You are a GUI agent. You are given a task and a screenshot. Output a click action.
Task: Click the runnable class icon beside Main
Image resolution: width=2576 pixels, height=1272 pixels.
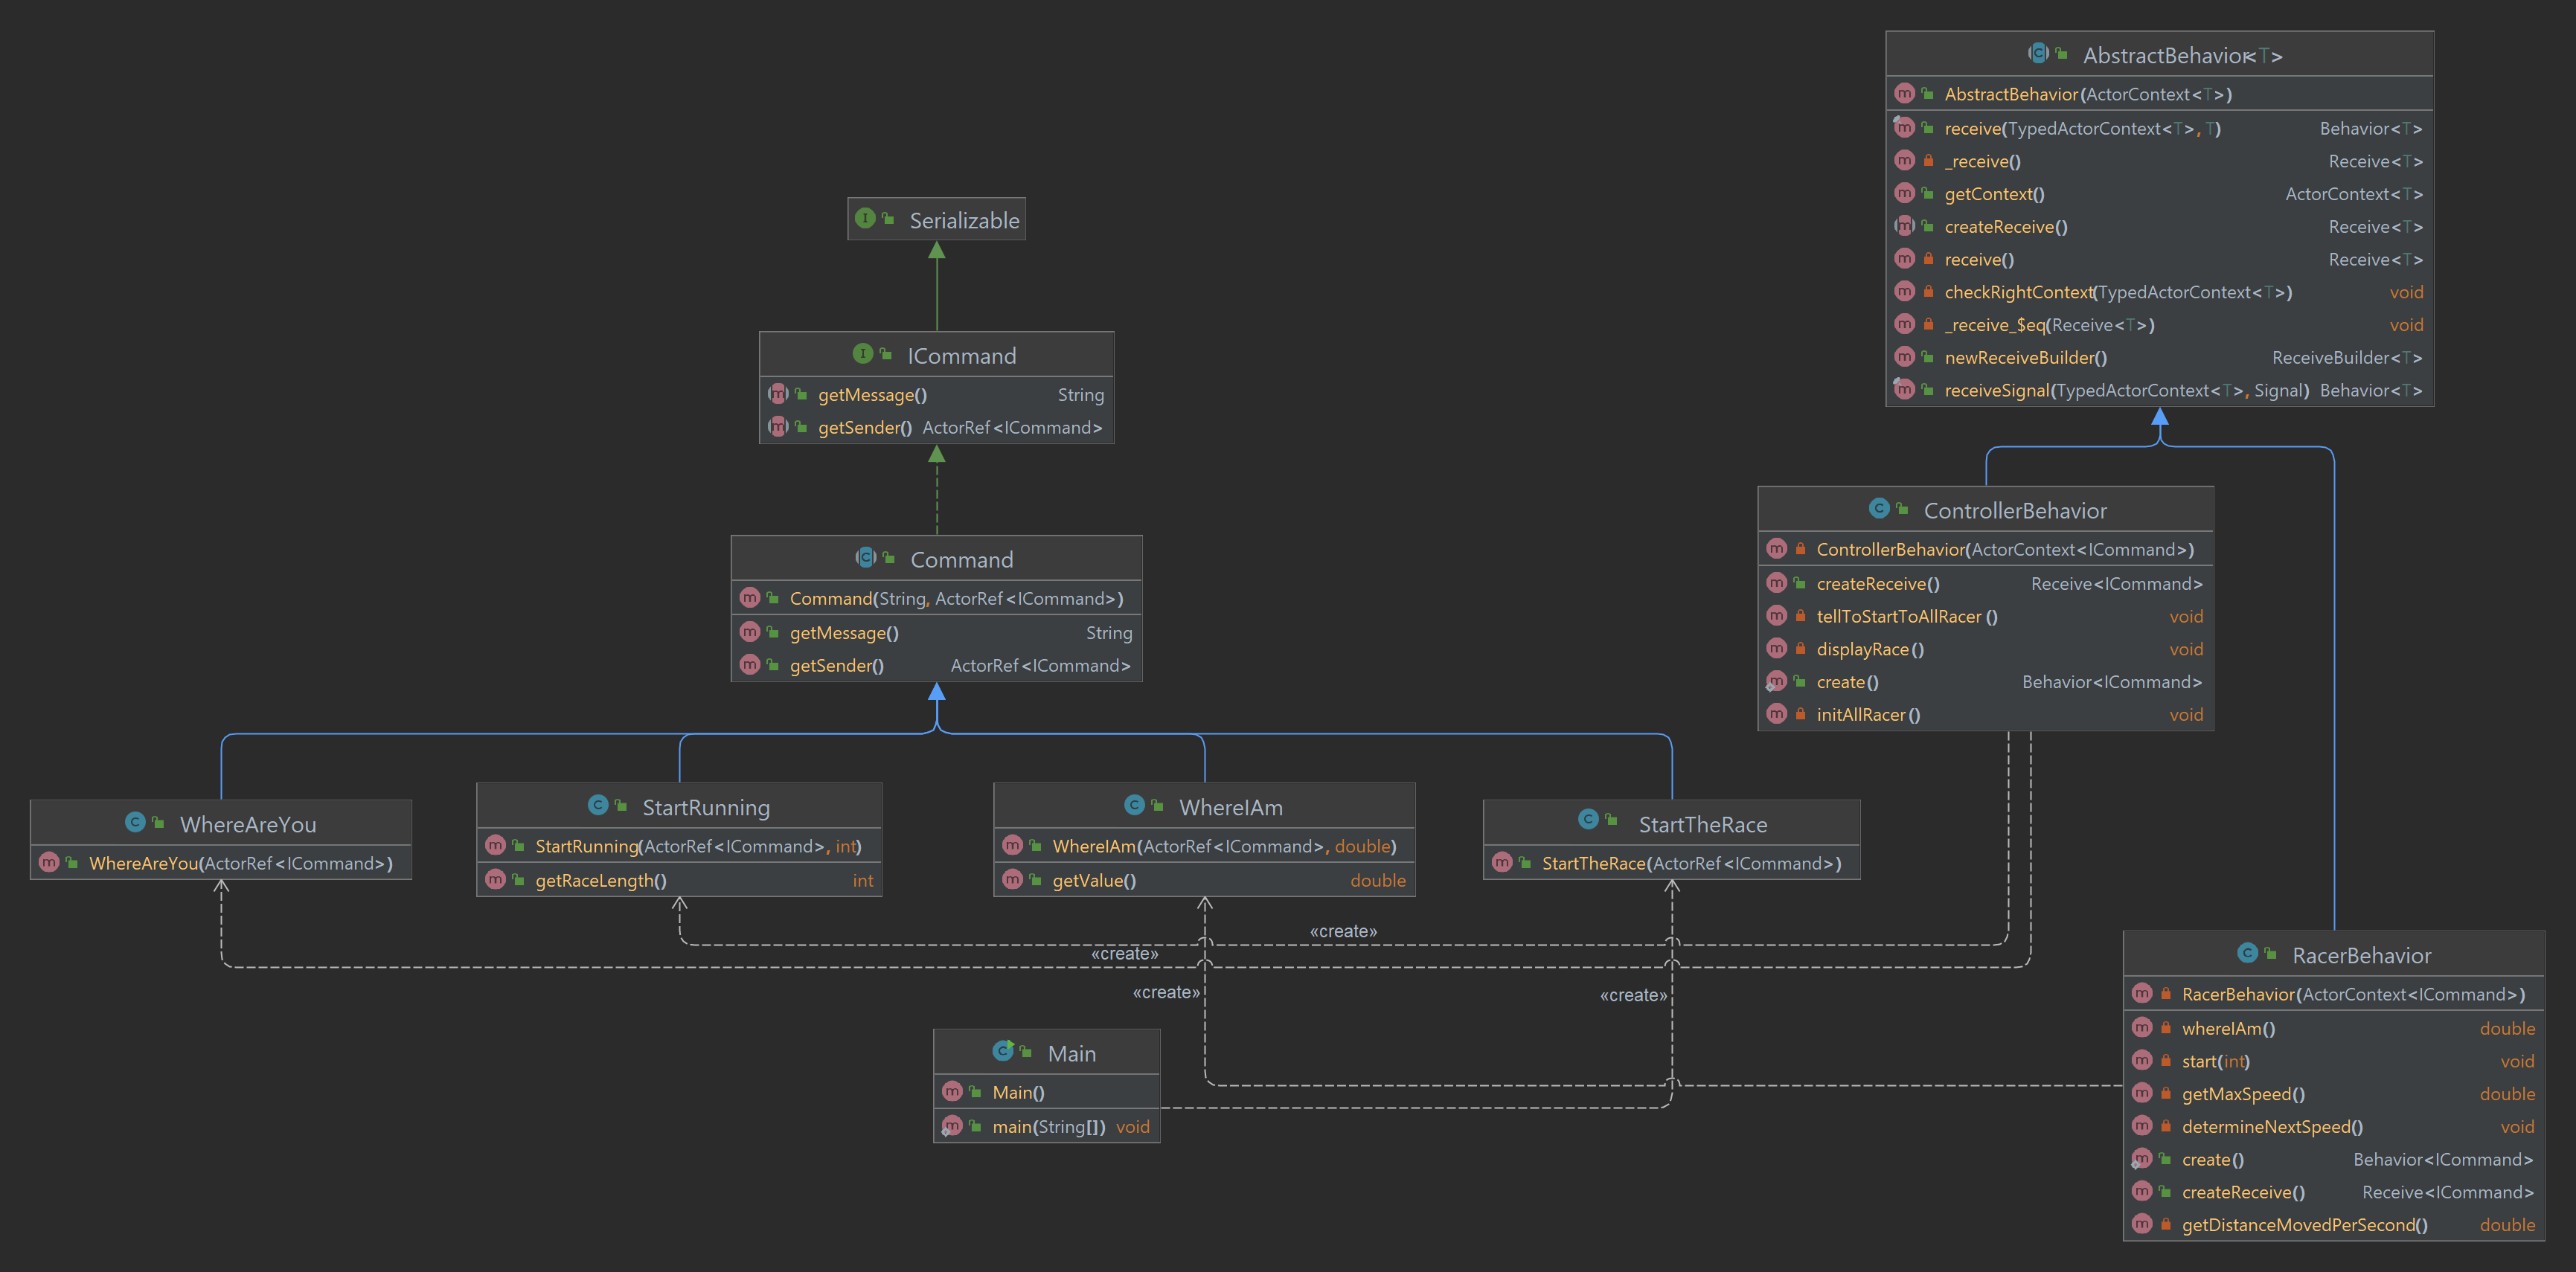pyautogui.click(x=1003, y=1051)
